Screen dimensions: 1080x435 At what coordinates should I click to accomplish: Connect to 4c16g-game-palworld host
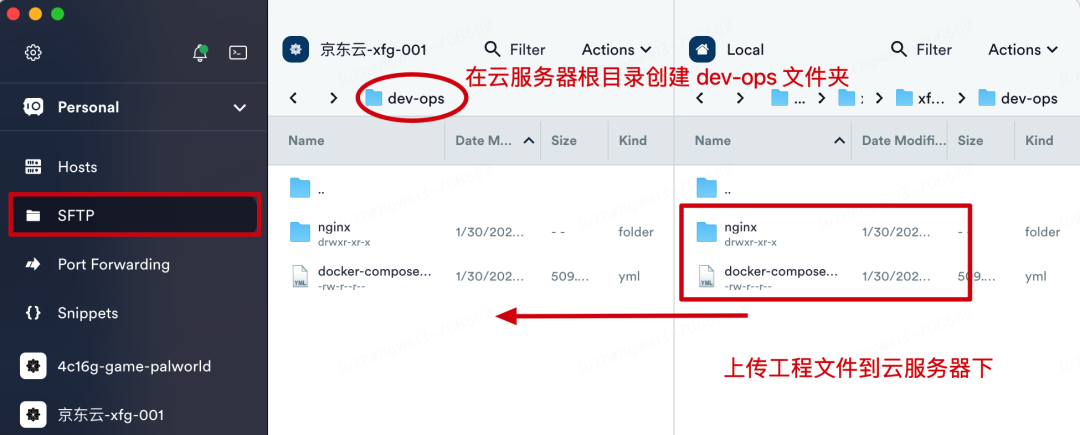[x=134, y=366]
